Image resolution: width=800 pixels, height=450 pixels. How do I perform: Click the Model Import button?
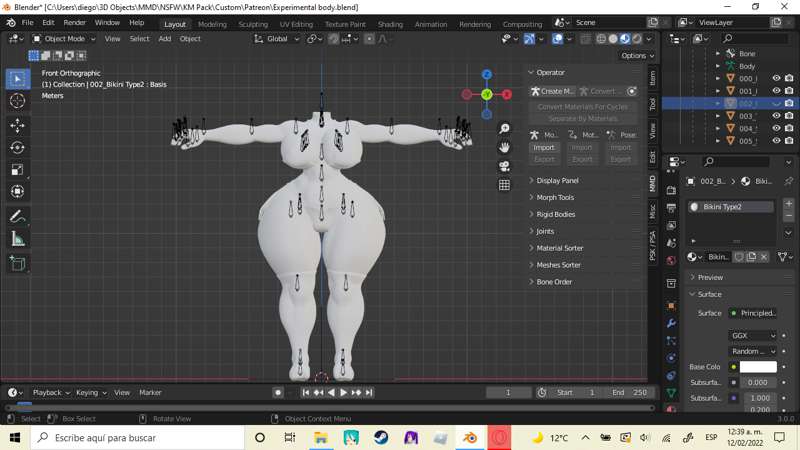(x=544, y=147)
